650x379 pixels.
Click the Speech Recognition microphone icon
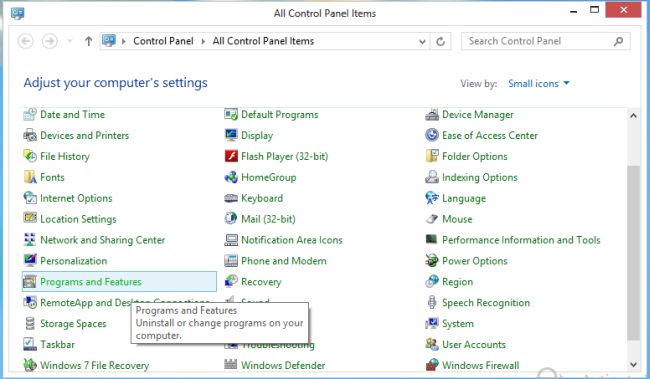point(432,302)
